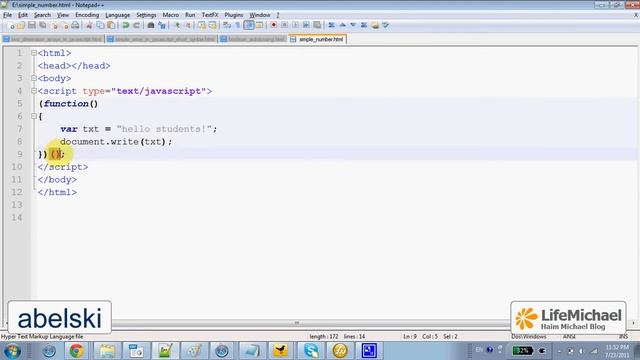Collapse the html fold marker on line 1
Image resolution: width=640 pixels, height=360 pixels.
pos(34,53)
